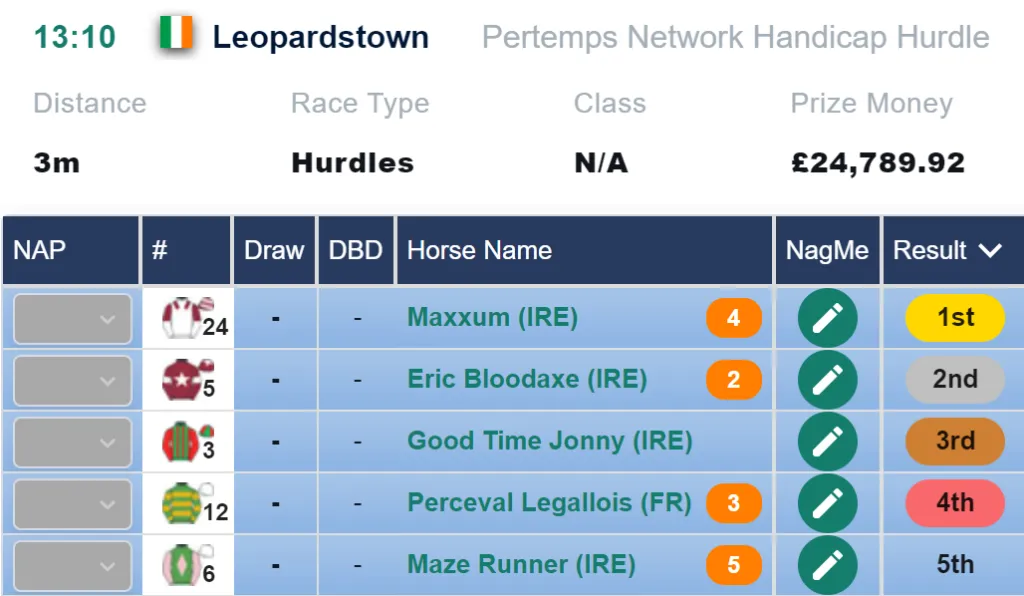Click the NagMe pencil for Perceval Legallois
Screen dimensions: 1024x596
pyautogui.click(x=827, y=503)
